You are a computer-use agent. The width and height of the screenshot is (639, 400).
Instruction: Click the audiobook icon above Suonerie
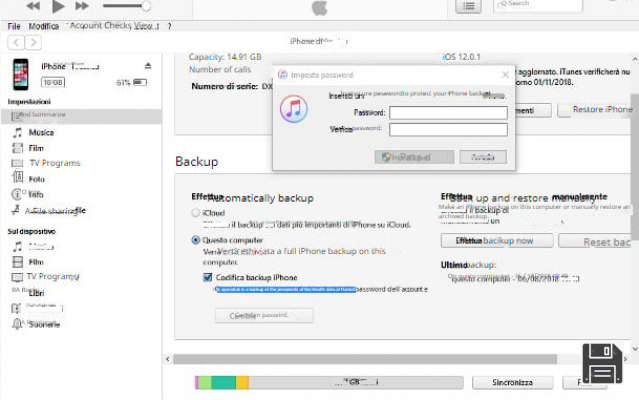click(16, 308)
